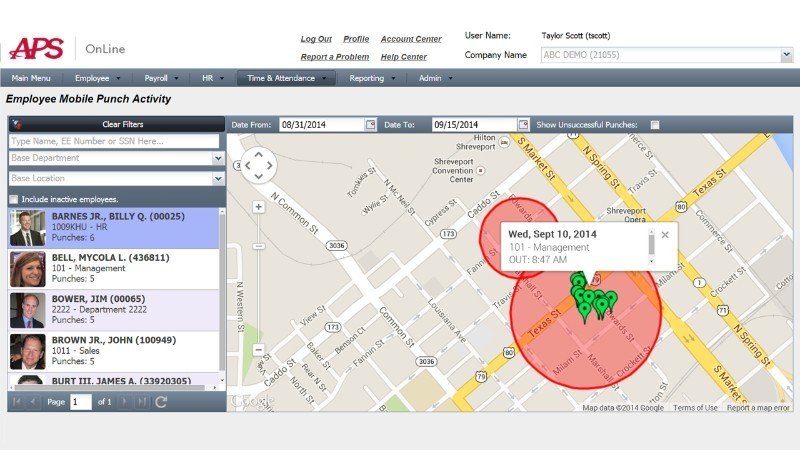Viewport: 800px width, 450px height.
Task: Zoom in on the map
Action: pyautogui.click(x=259, y=207)
